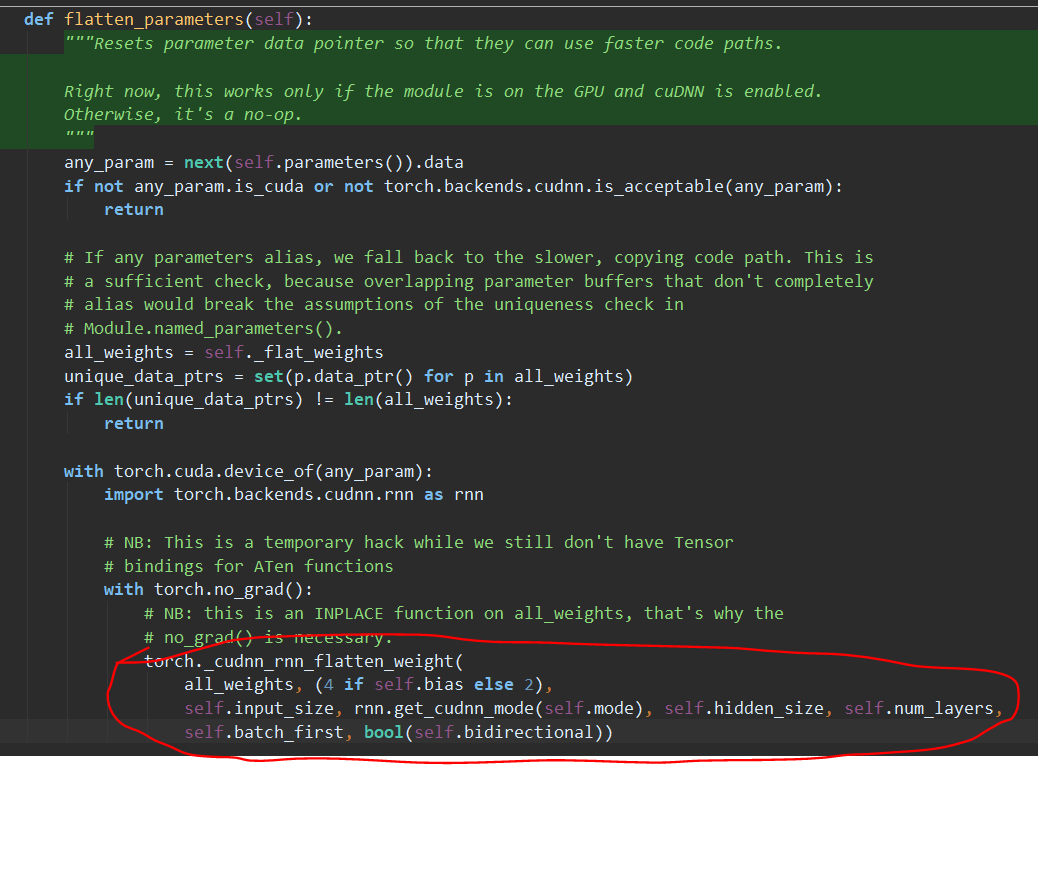Click the self.hidden_size argument
The image size is (1038, 873).
(743, 709)
